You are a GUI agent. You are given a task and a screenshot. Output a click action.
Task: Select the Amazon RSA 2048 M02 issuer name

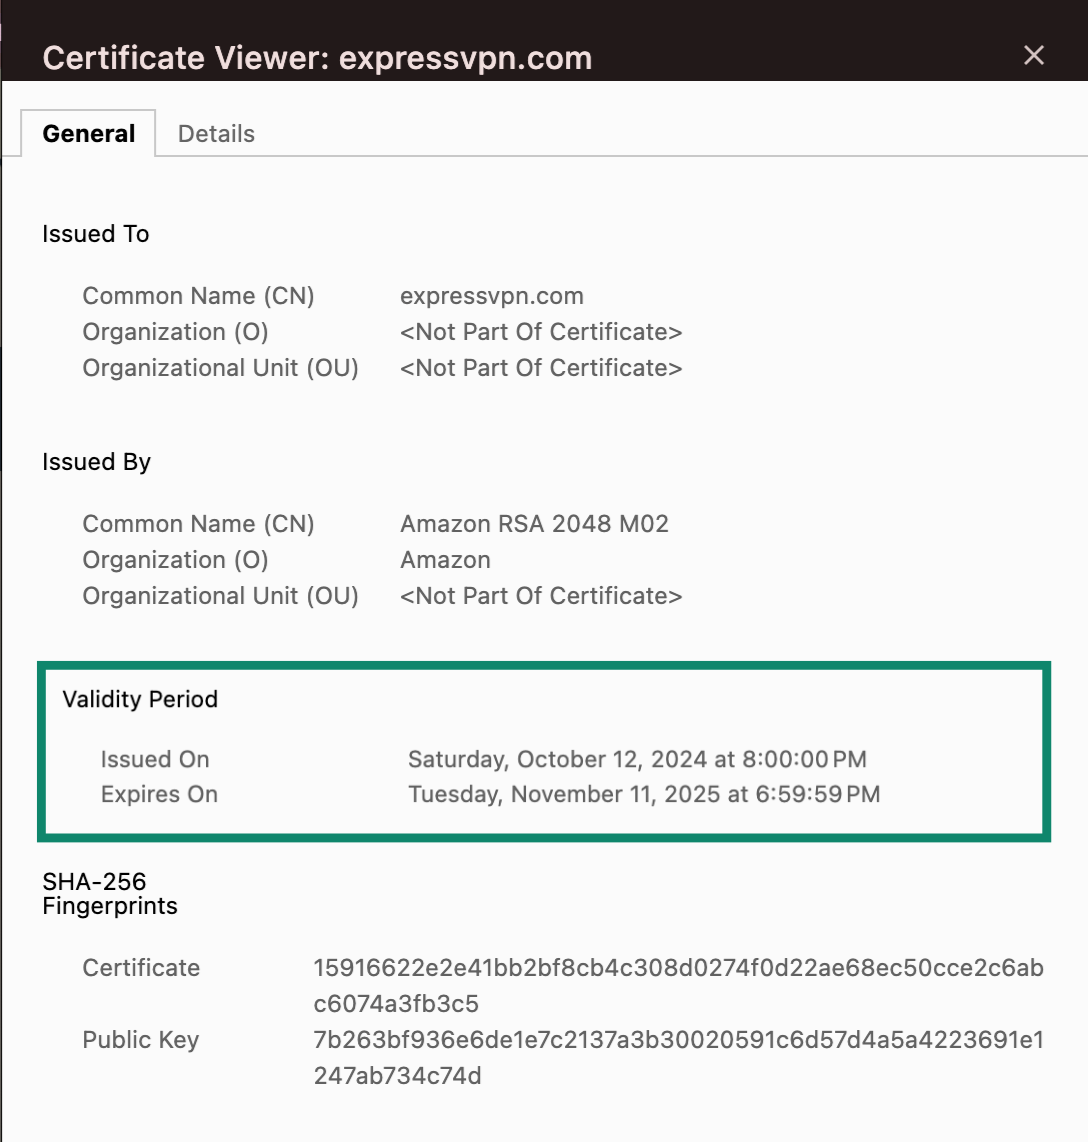(535, 523)
